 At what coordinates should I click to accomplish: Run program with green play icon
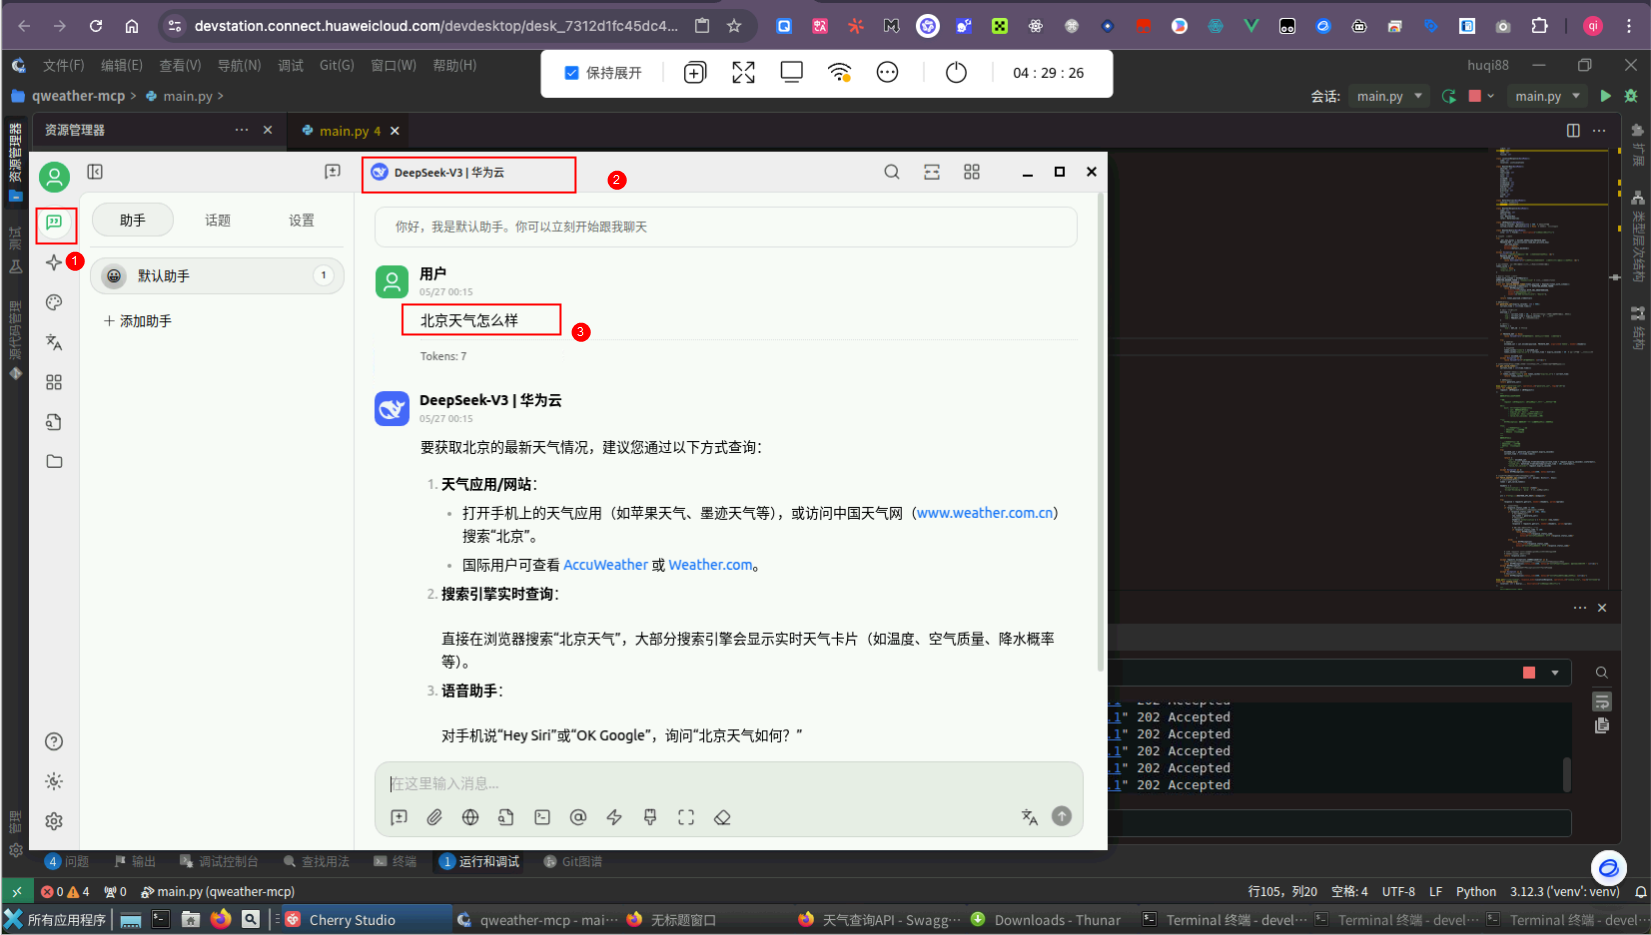click(x=1605, y=96)
